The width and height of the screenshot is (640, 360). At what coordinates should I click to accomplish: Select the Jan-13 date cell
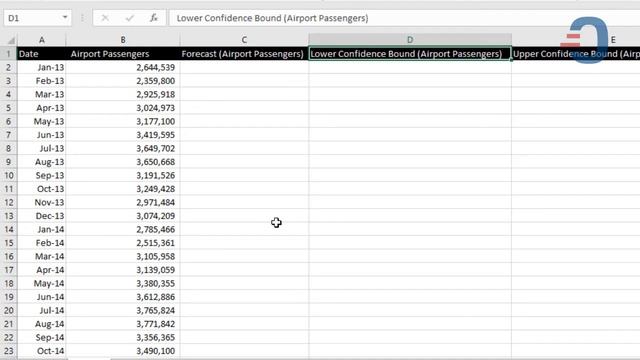(x=41, y=67)
